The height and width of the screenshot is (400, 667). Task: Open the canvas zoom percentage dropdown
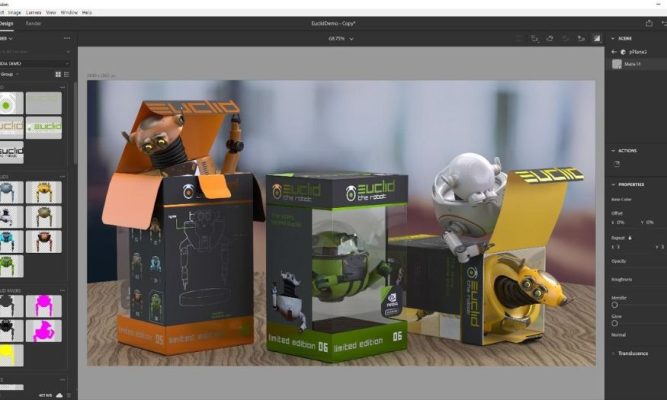pos(341,38)
